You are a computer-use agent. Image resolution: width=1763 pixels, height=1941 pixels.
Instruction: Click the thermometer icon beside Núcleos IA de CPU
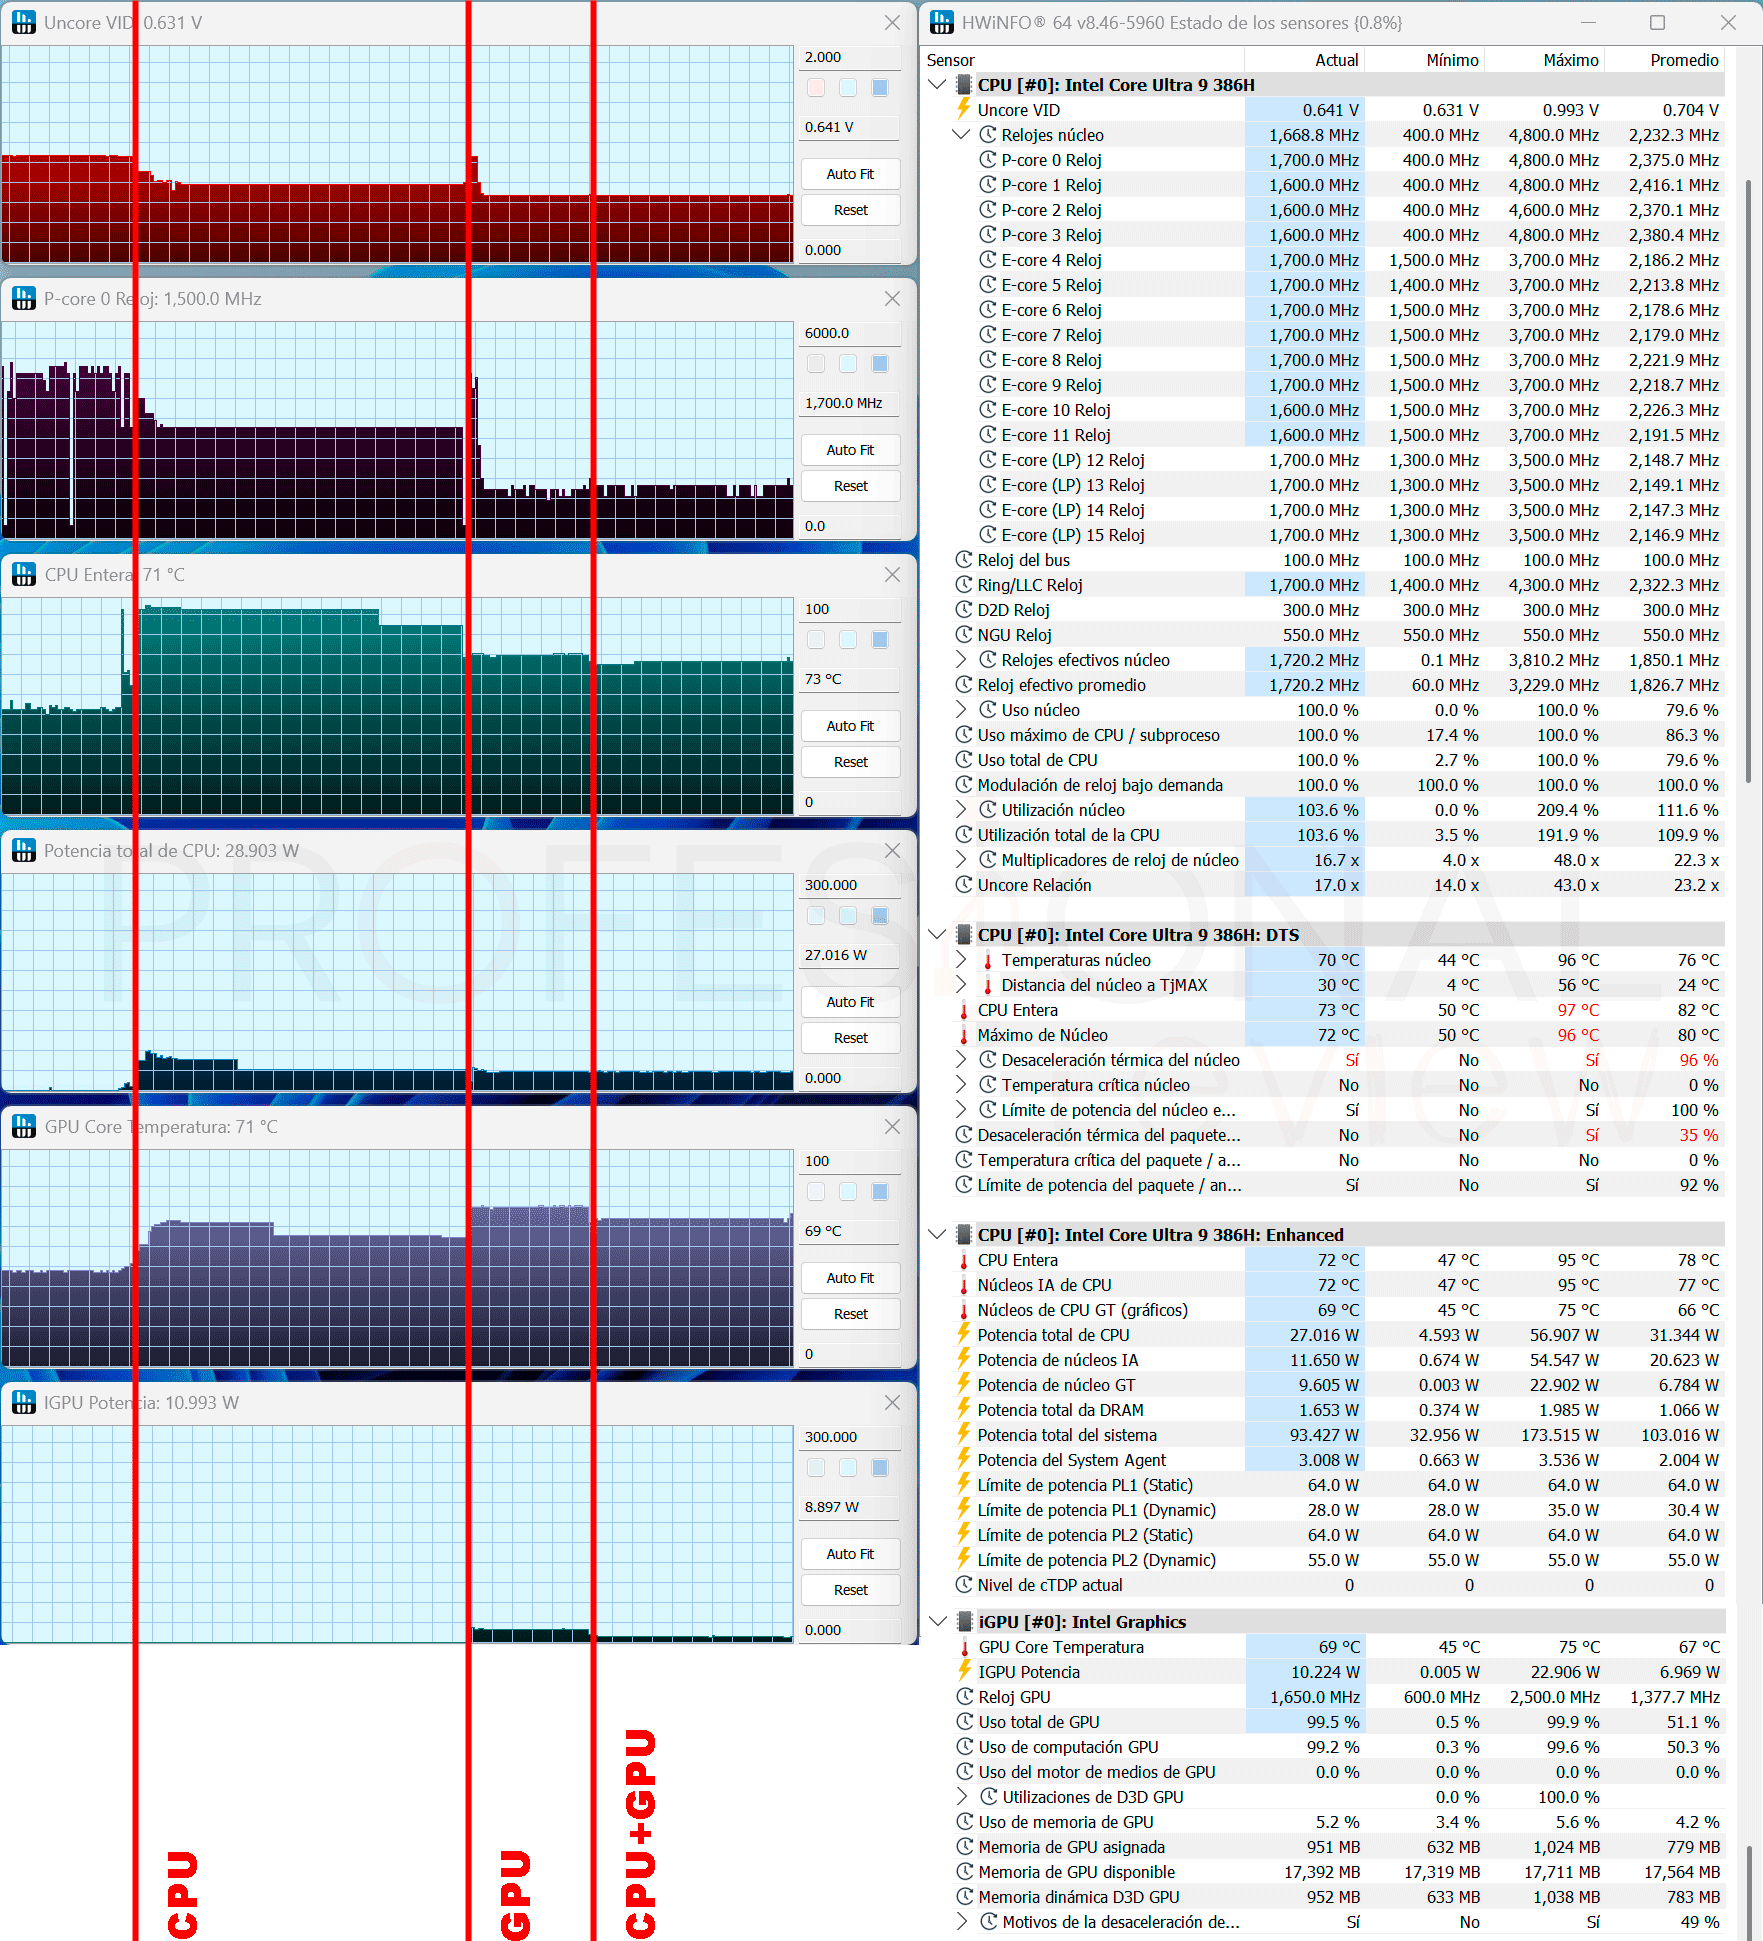click(x=964, y=1285)
